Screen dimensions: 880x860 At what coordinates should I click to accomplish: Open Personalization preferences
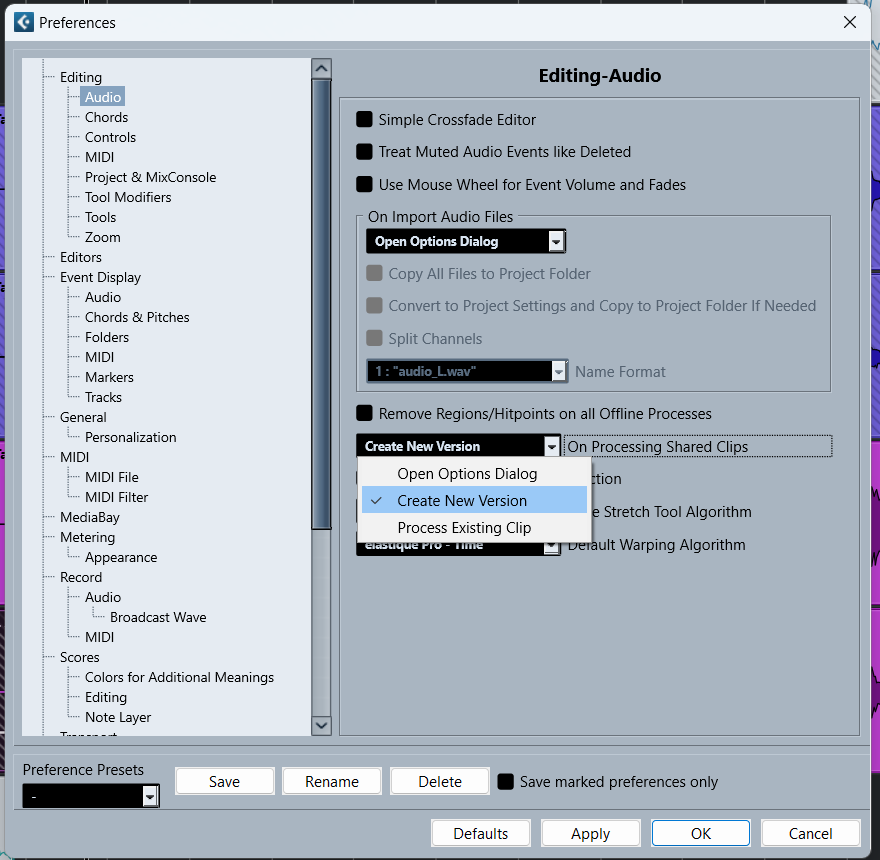130,437
